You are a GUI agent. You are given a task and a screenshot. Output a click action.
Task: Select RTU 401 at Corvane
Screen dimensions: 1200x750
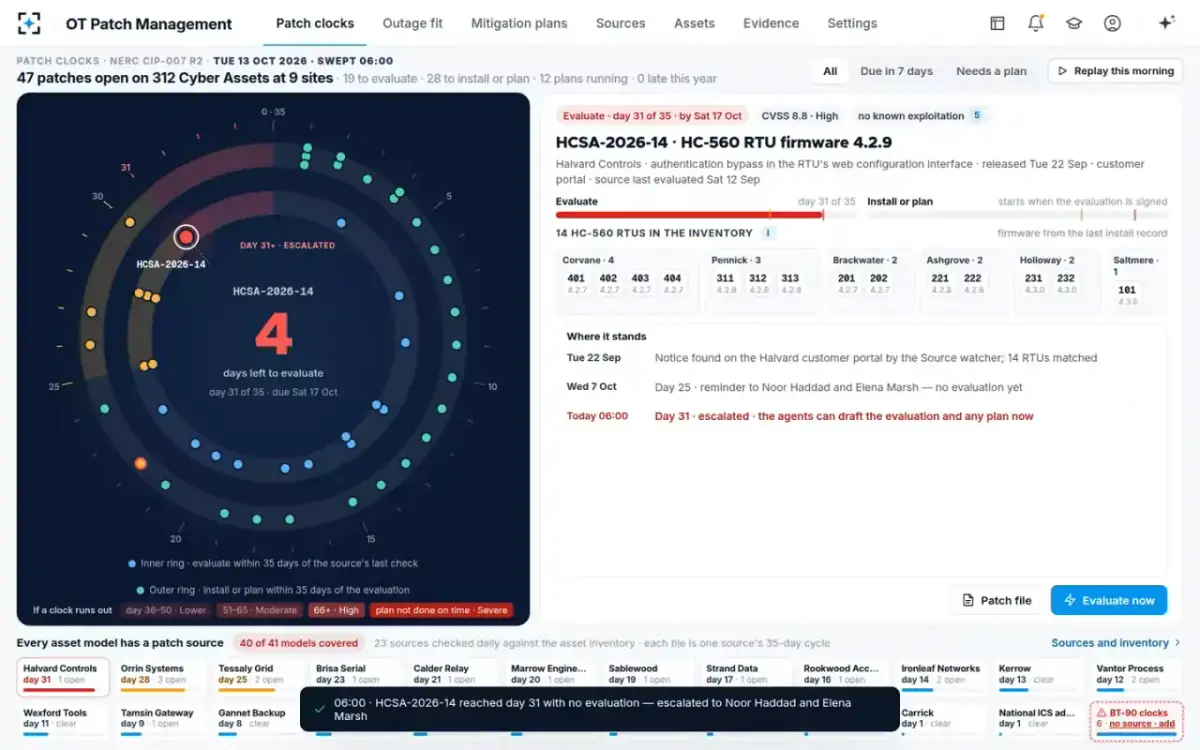click(576, 284)
